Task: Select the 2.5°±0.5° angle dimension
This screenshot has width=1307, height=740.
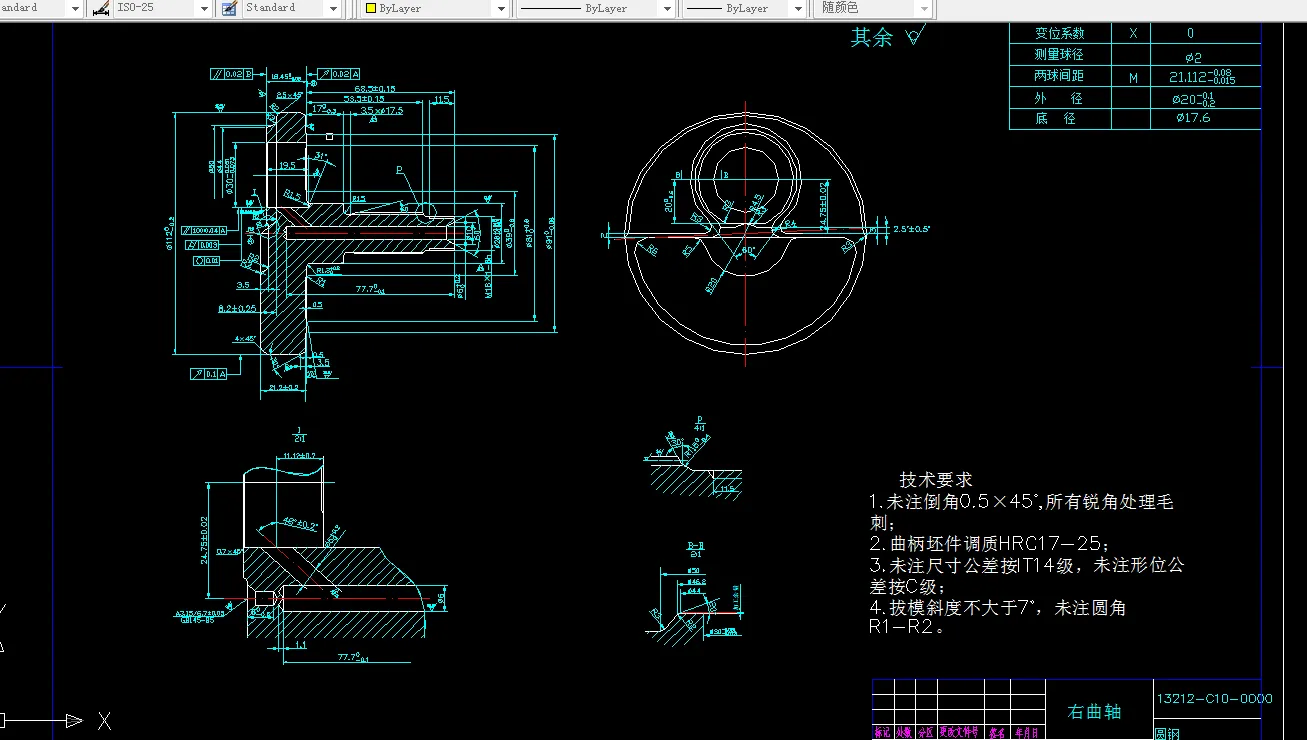Action: point(912,229)
